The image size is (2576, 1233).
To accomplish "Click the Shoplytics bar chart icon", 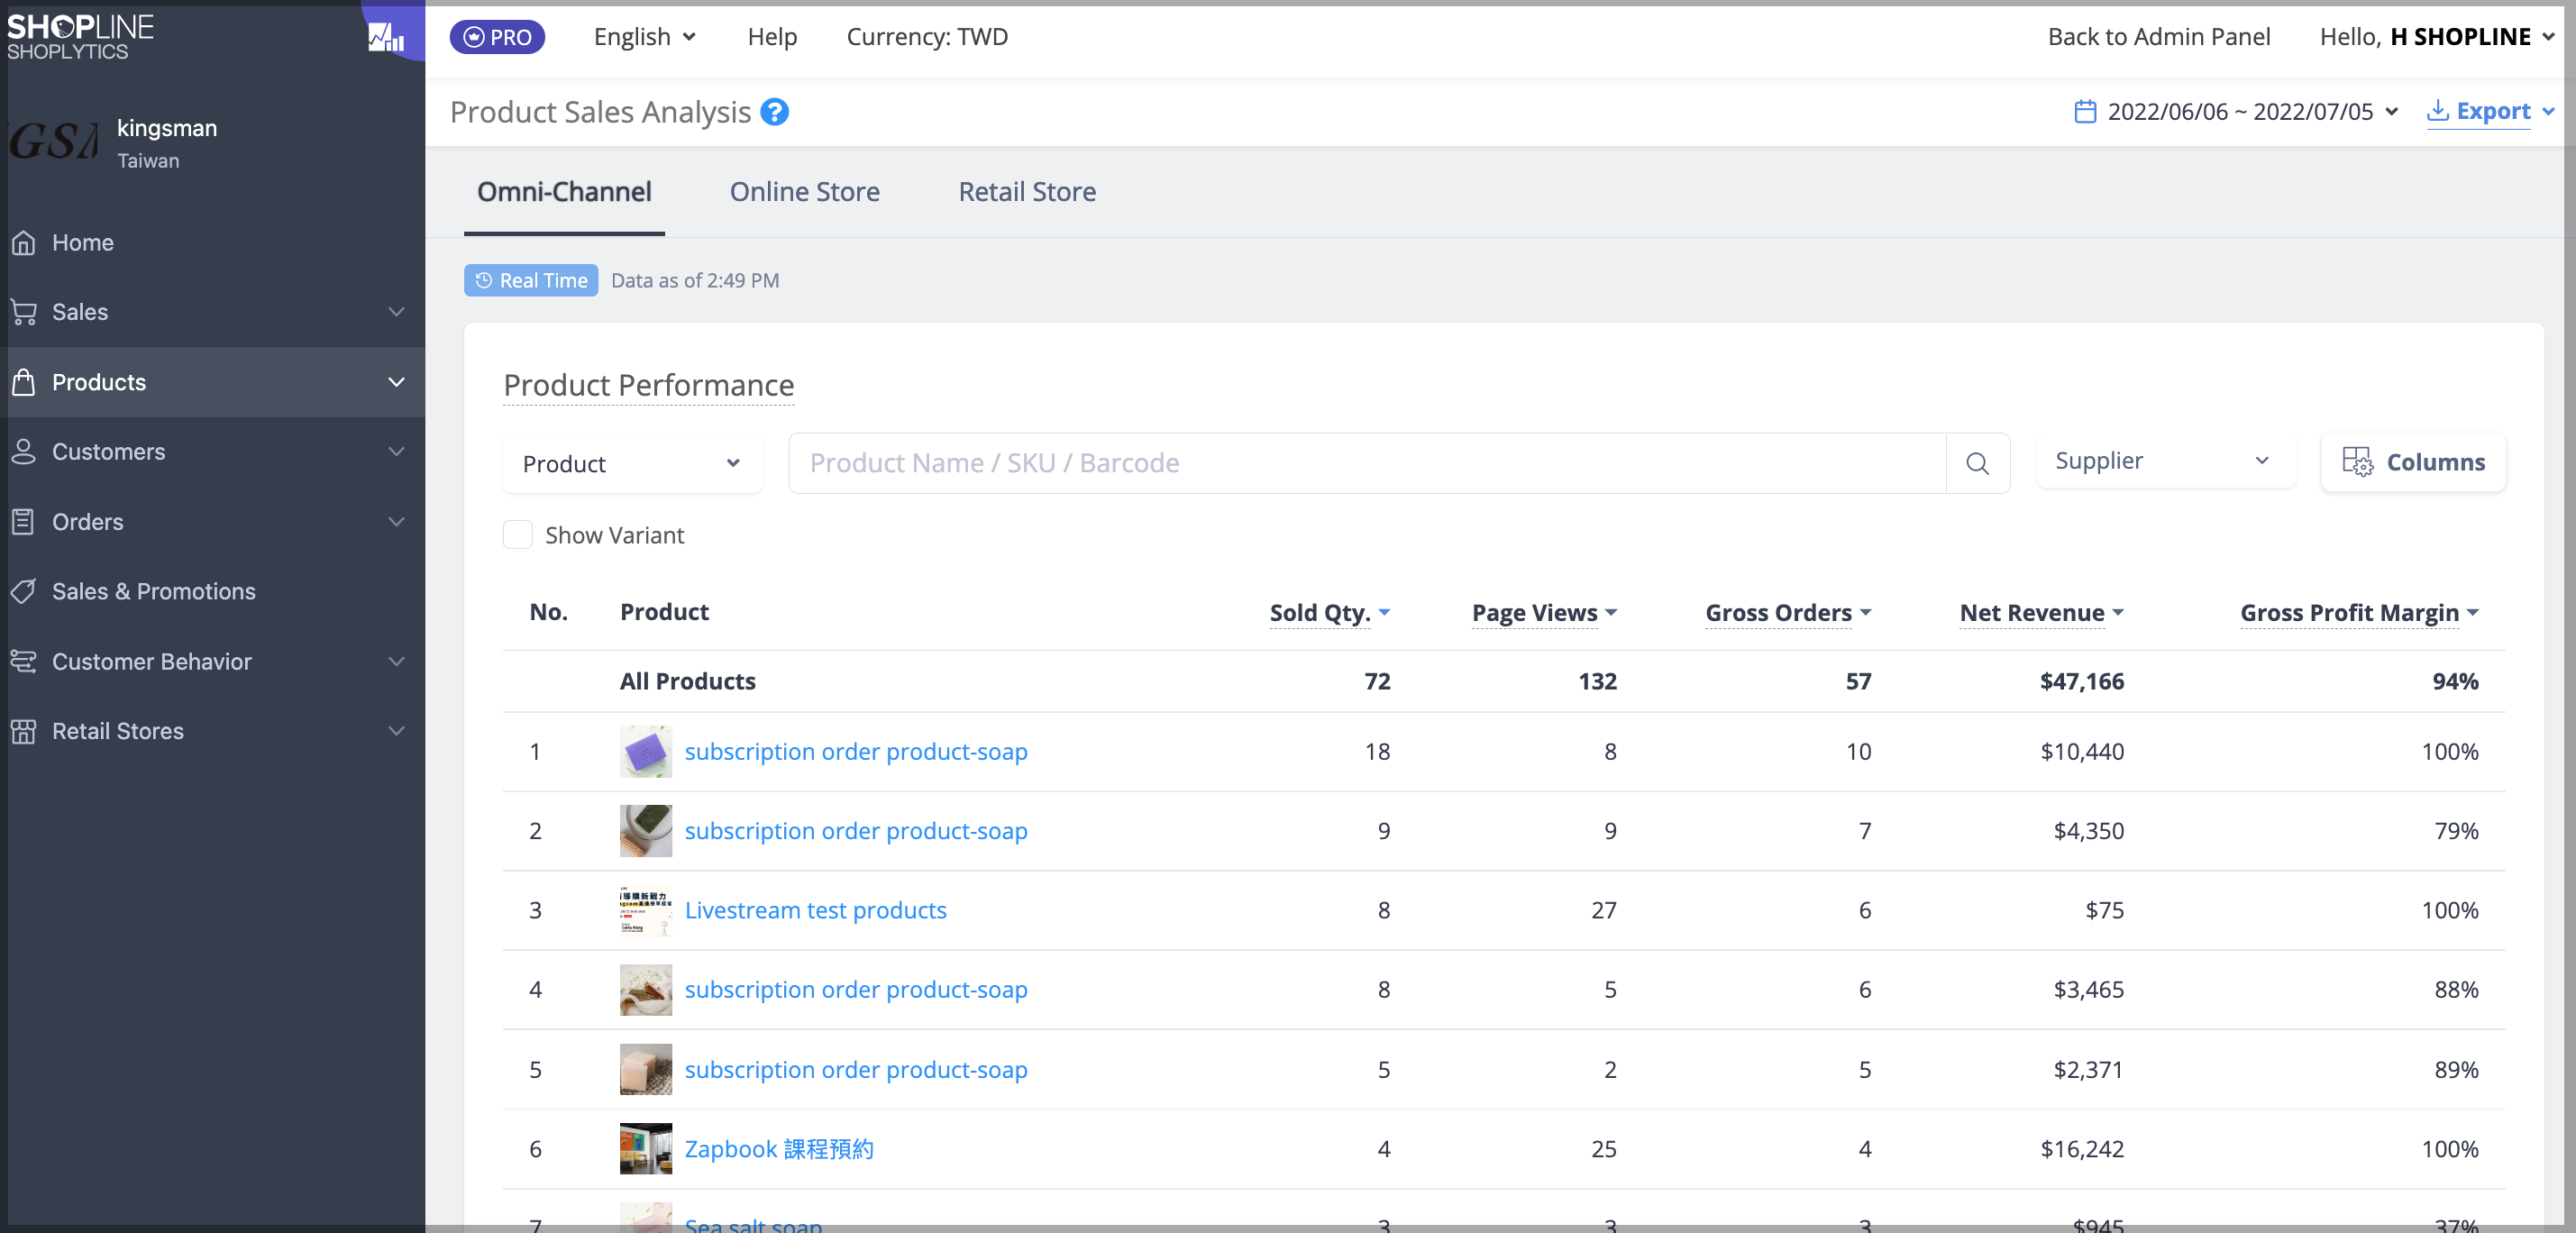I will pos(389,32).
